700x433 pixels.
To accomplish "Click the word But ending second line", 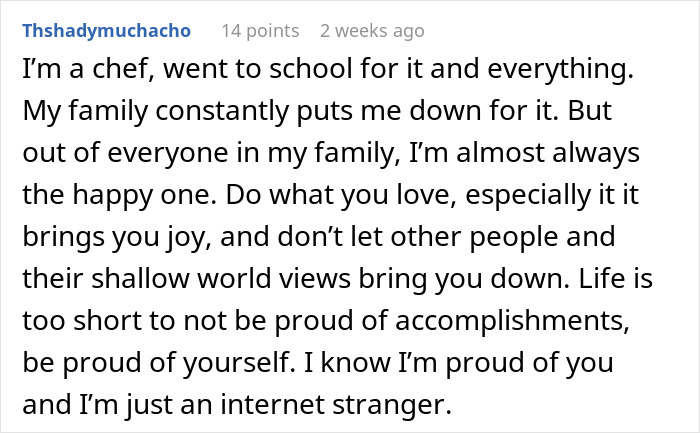I will pos(589,110).
